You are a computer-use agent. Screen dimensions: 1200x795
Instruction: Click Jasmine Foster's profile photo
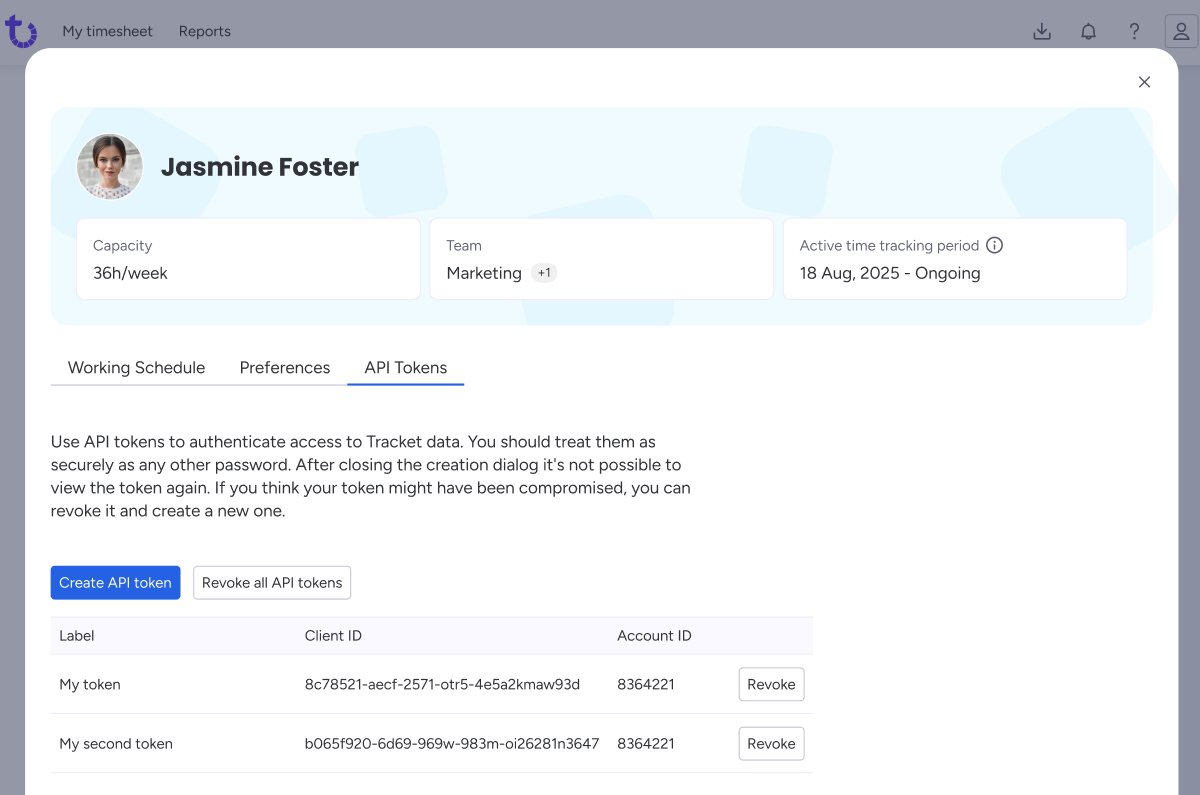(110, 167)
